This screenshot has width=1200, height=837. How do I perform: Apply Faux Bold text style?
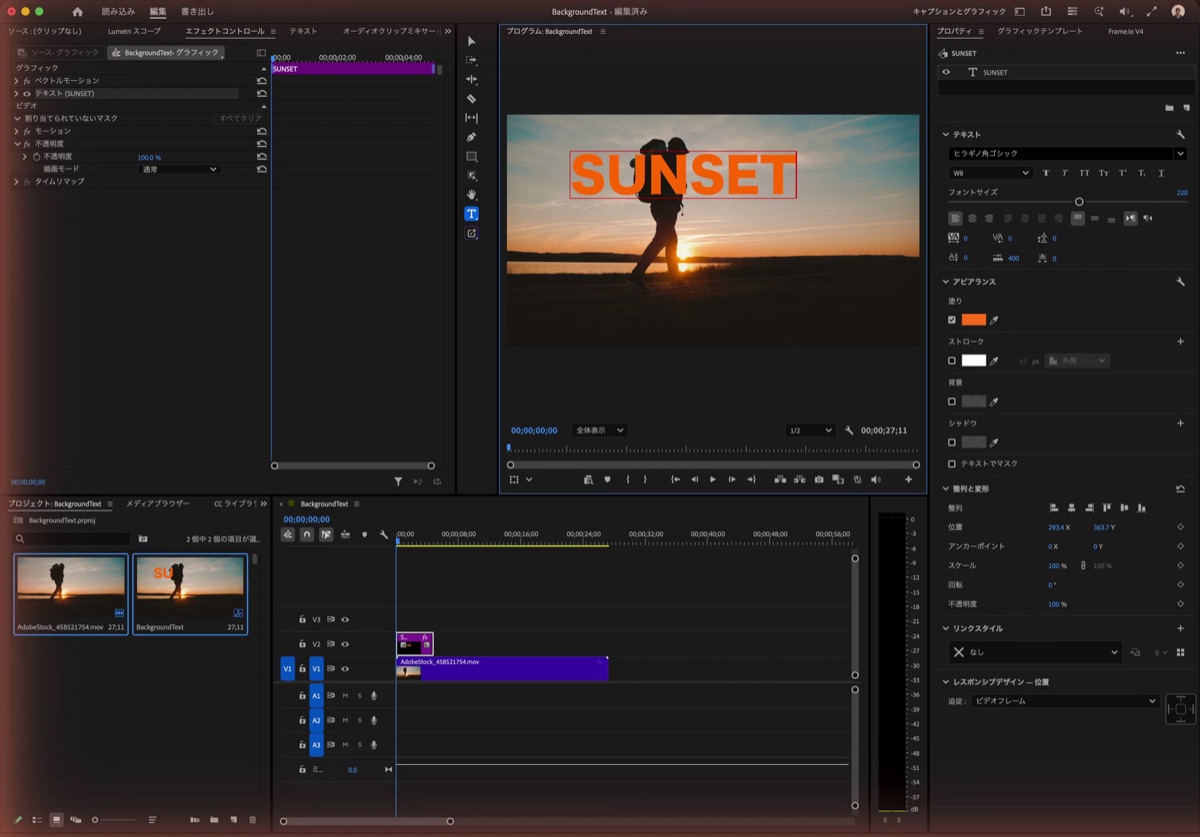[1046, 173]
